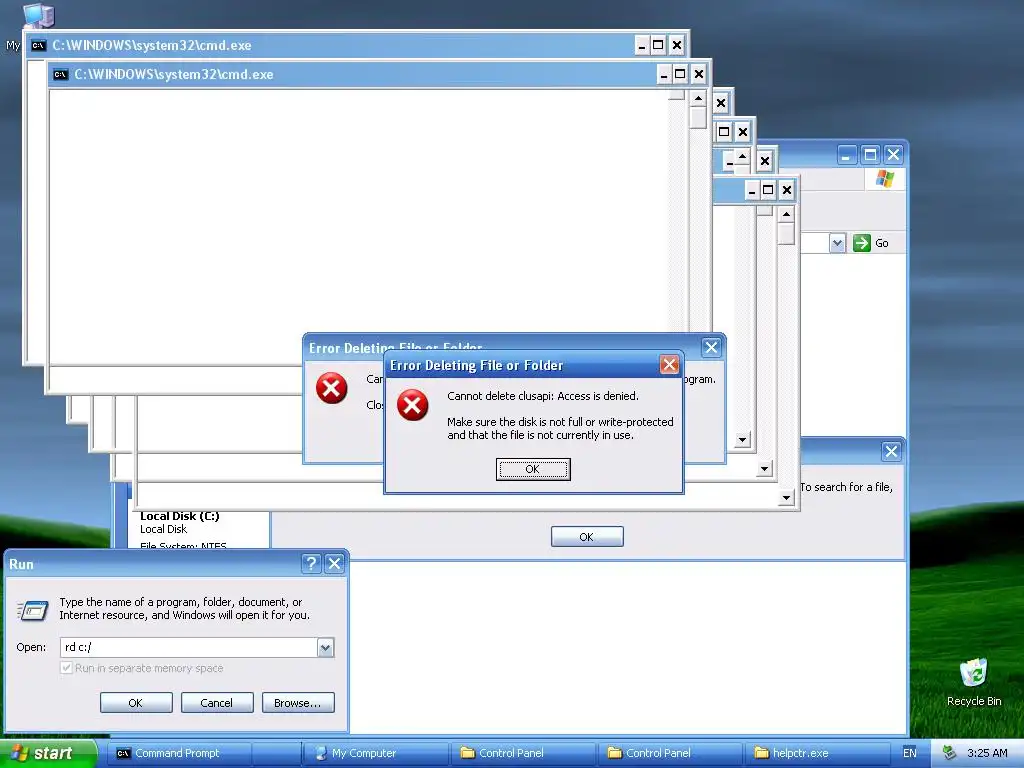Minimize the second cmd.exe window
The image size is (1024, 768).
pos(664,74)
